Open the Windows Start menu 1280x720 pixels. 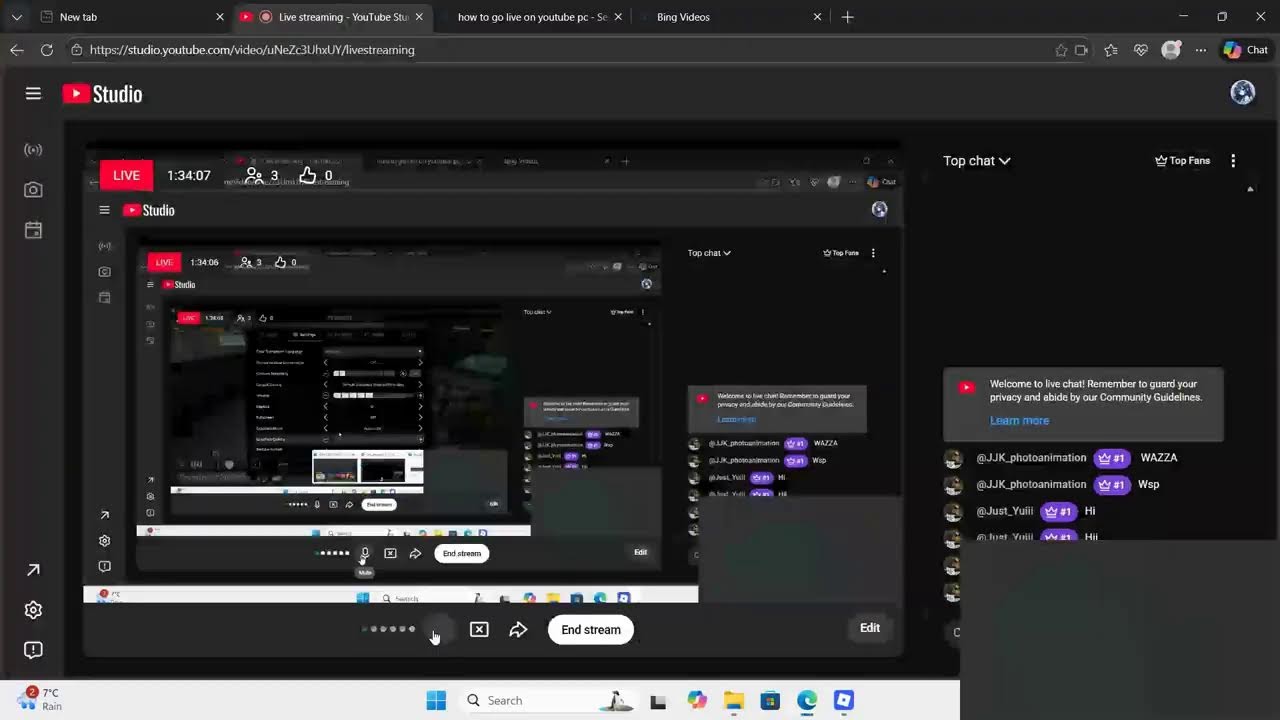coord(436,700)
